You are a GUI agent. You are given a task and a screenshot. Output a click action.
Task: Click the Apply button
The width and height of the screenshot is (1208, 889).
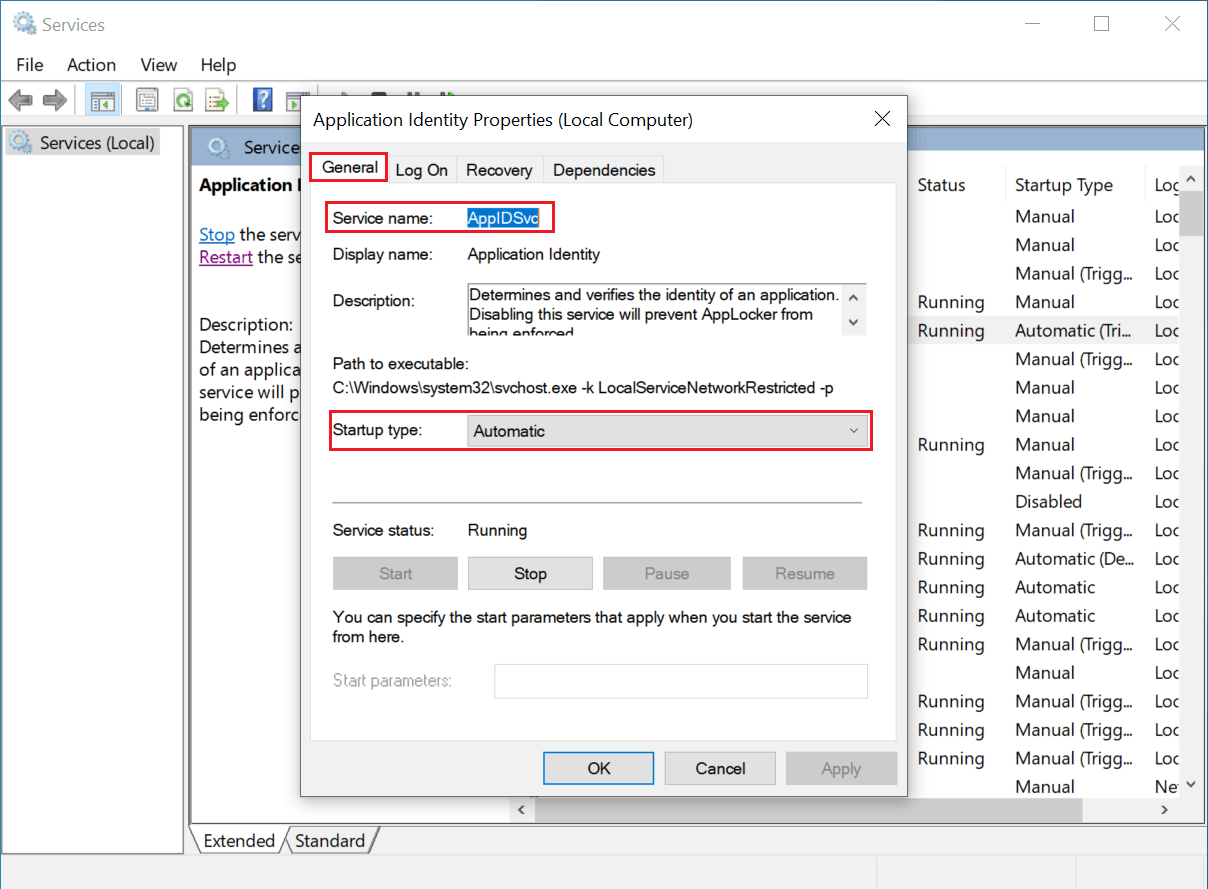[841, 768]
